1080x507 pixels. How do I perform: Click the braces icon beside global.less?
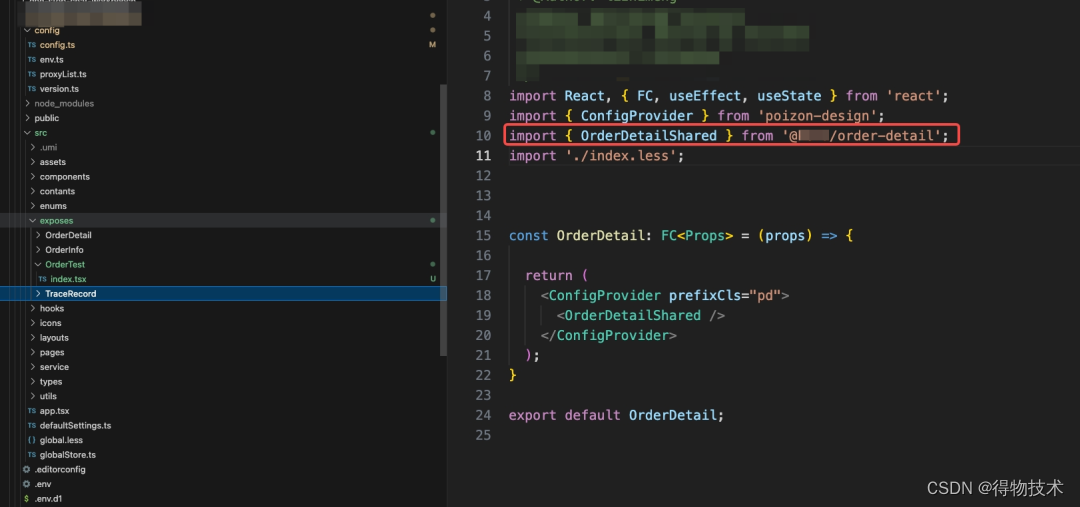tap(32, 440)
